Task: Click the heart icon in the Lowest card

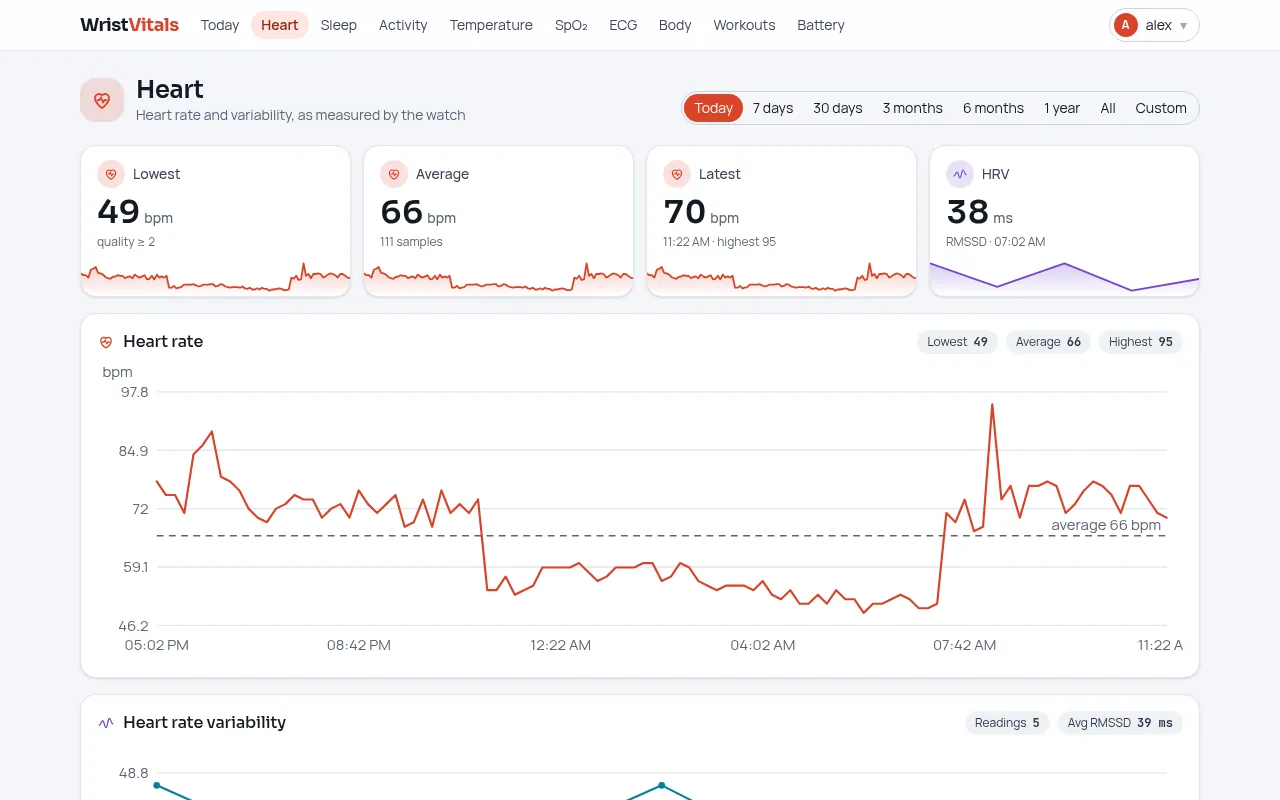Action: click(x=110, y=174)
